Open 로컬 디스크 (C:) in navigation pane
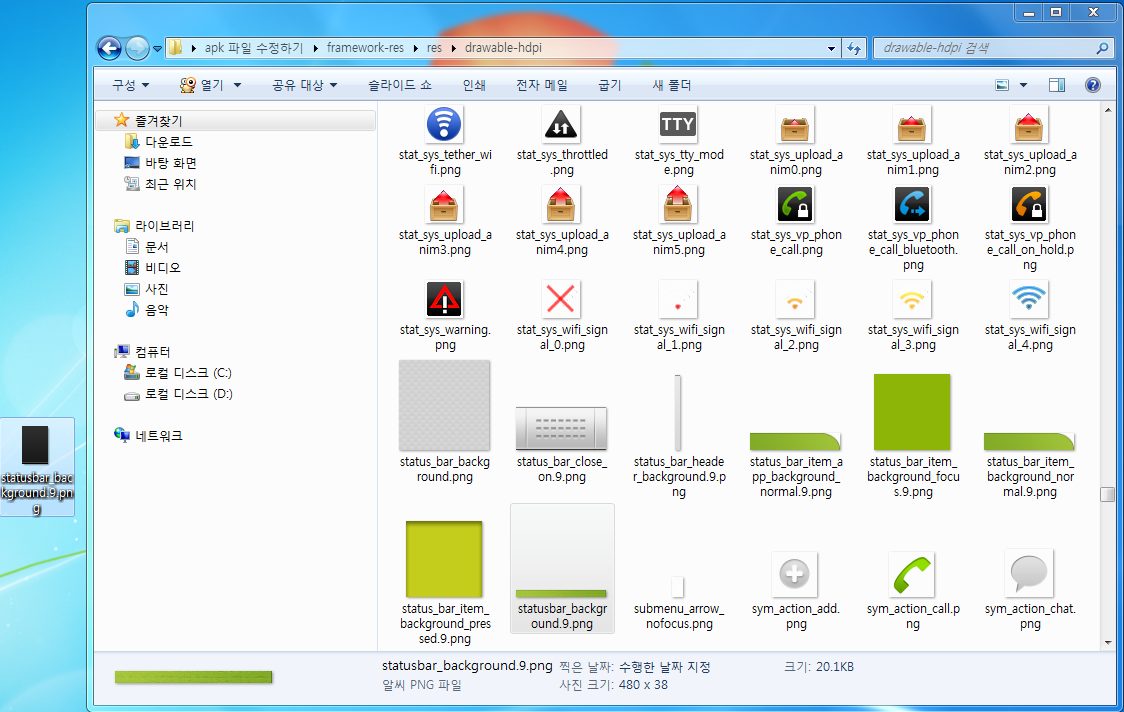Screen dimensions: 1124x712 (x=188, y=372)
